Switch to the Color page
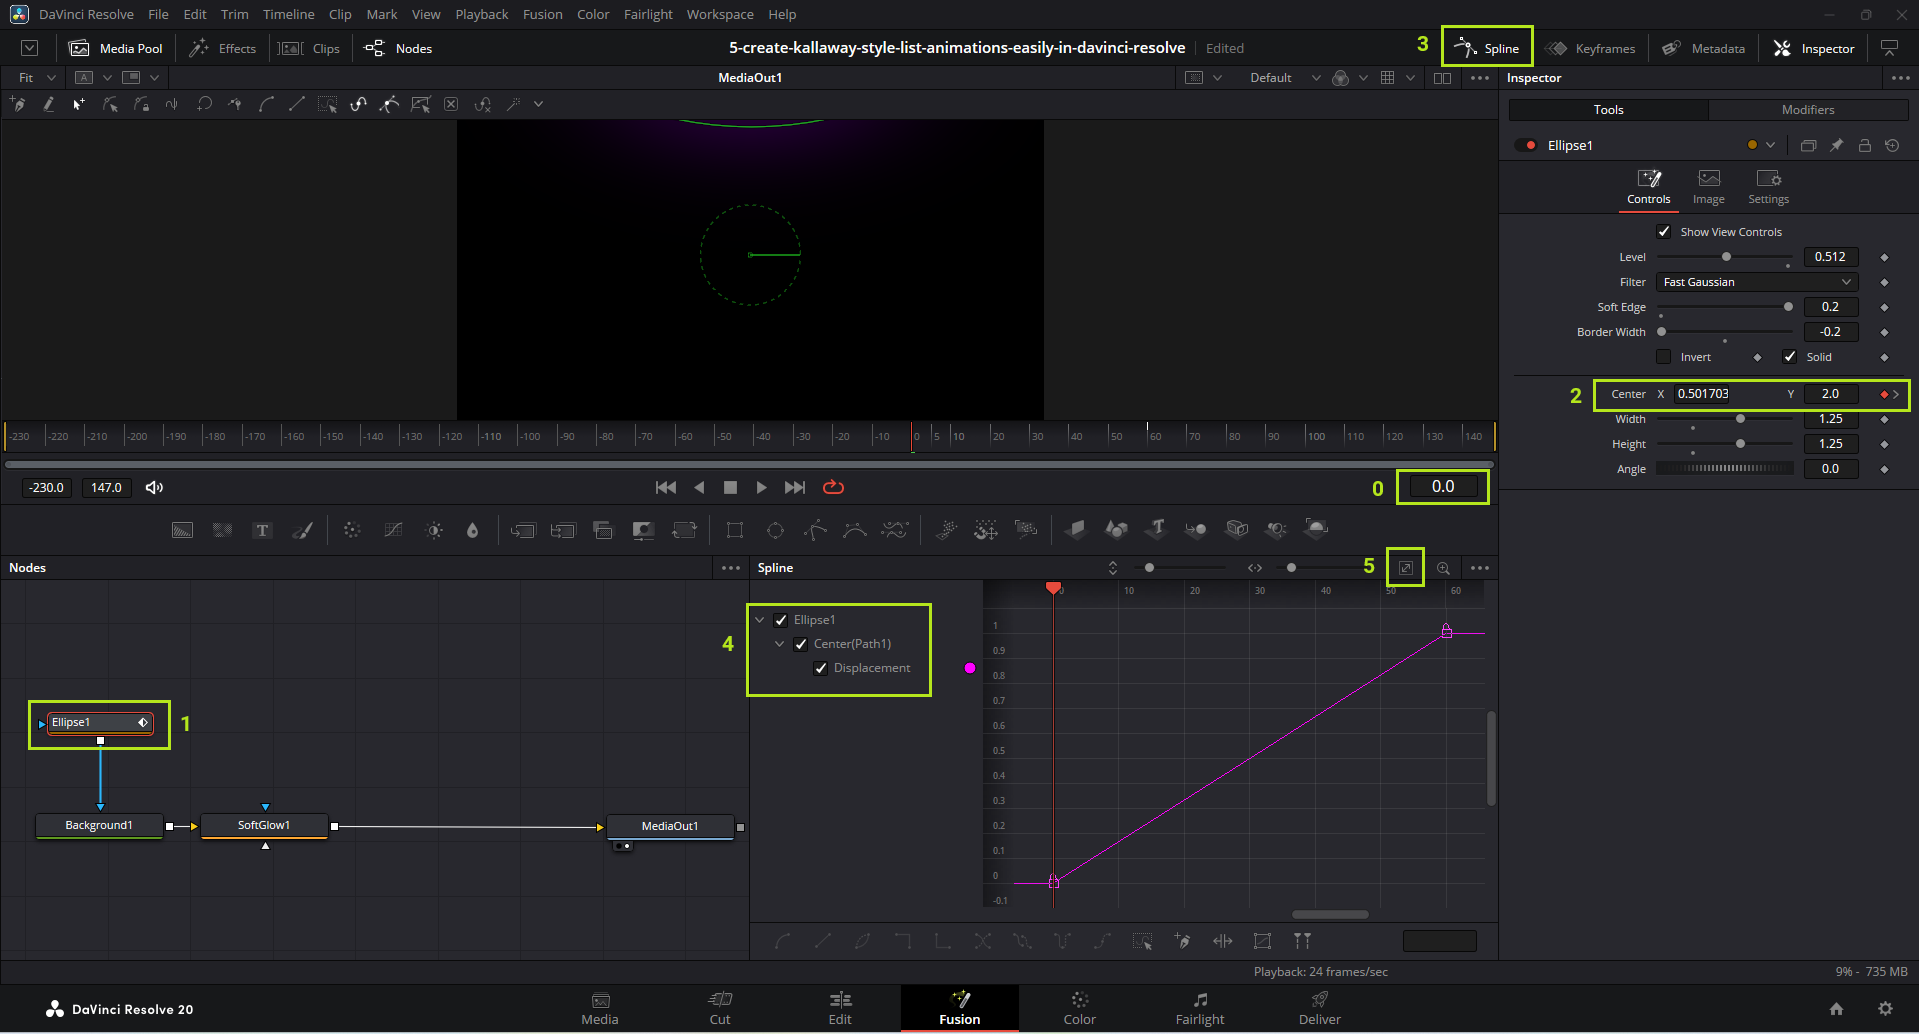Image resolution: width=1919 pixels, height=1034 pixels. [x=1079, y=1008]
